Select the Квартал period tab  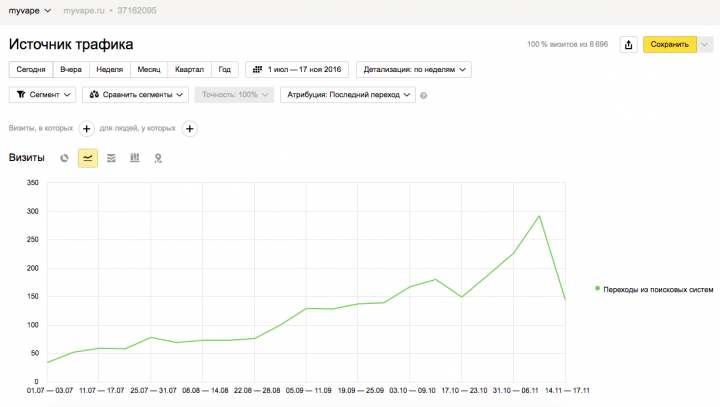[x=189, y=69]
